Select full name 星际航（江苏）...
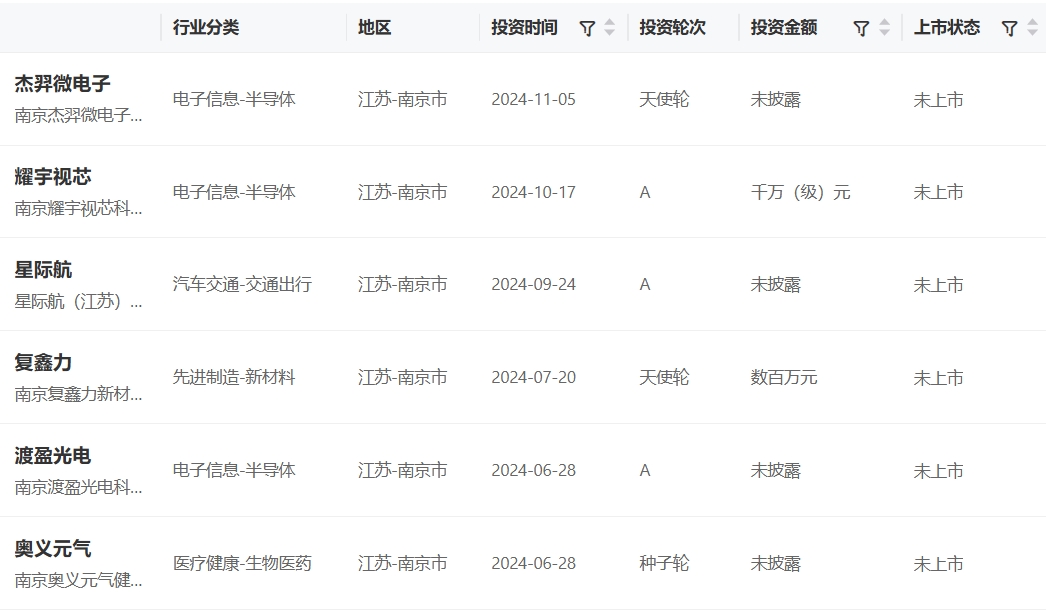The image size is (1046, 610). coord(78,302)
